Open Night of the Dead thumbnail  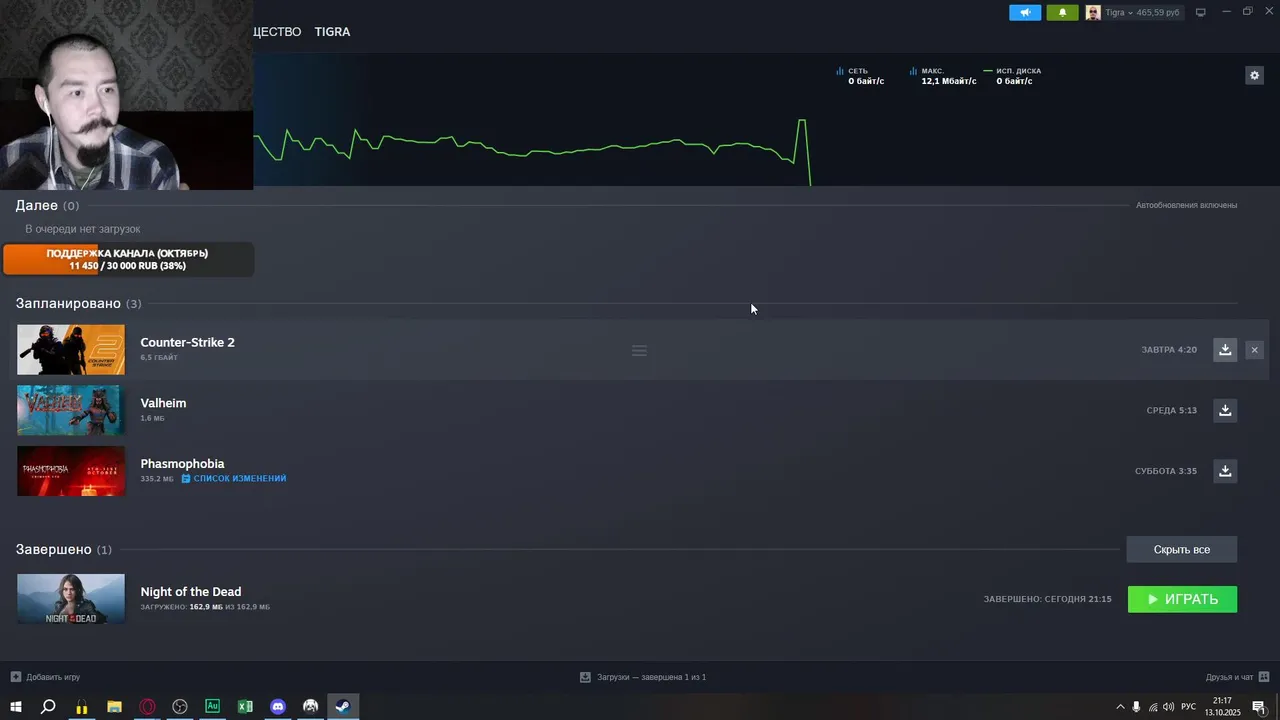coord(71,599)
